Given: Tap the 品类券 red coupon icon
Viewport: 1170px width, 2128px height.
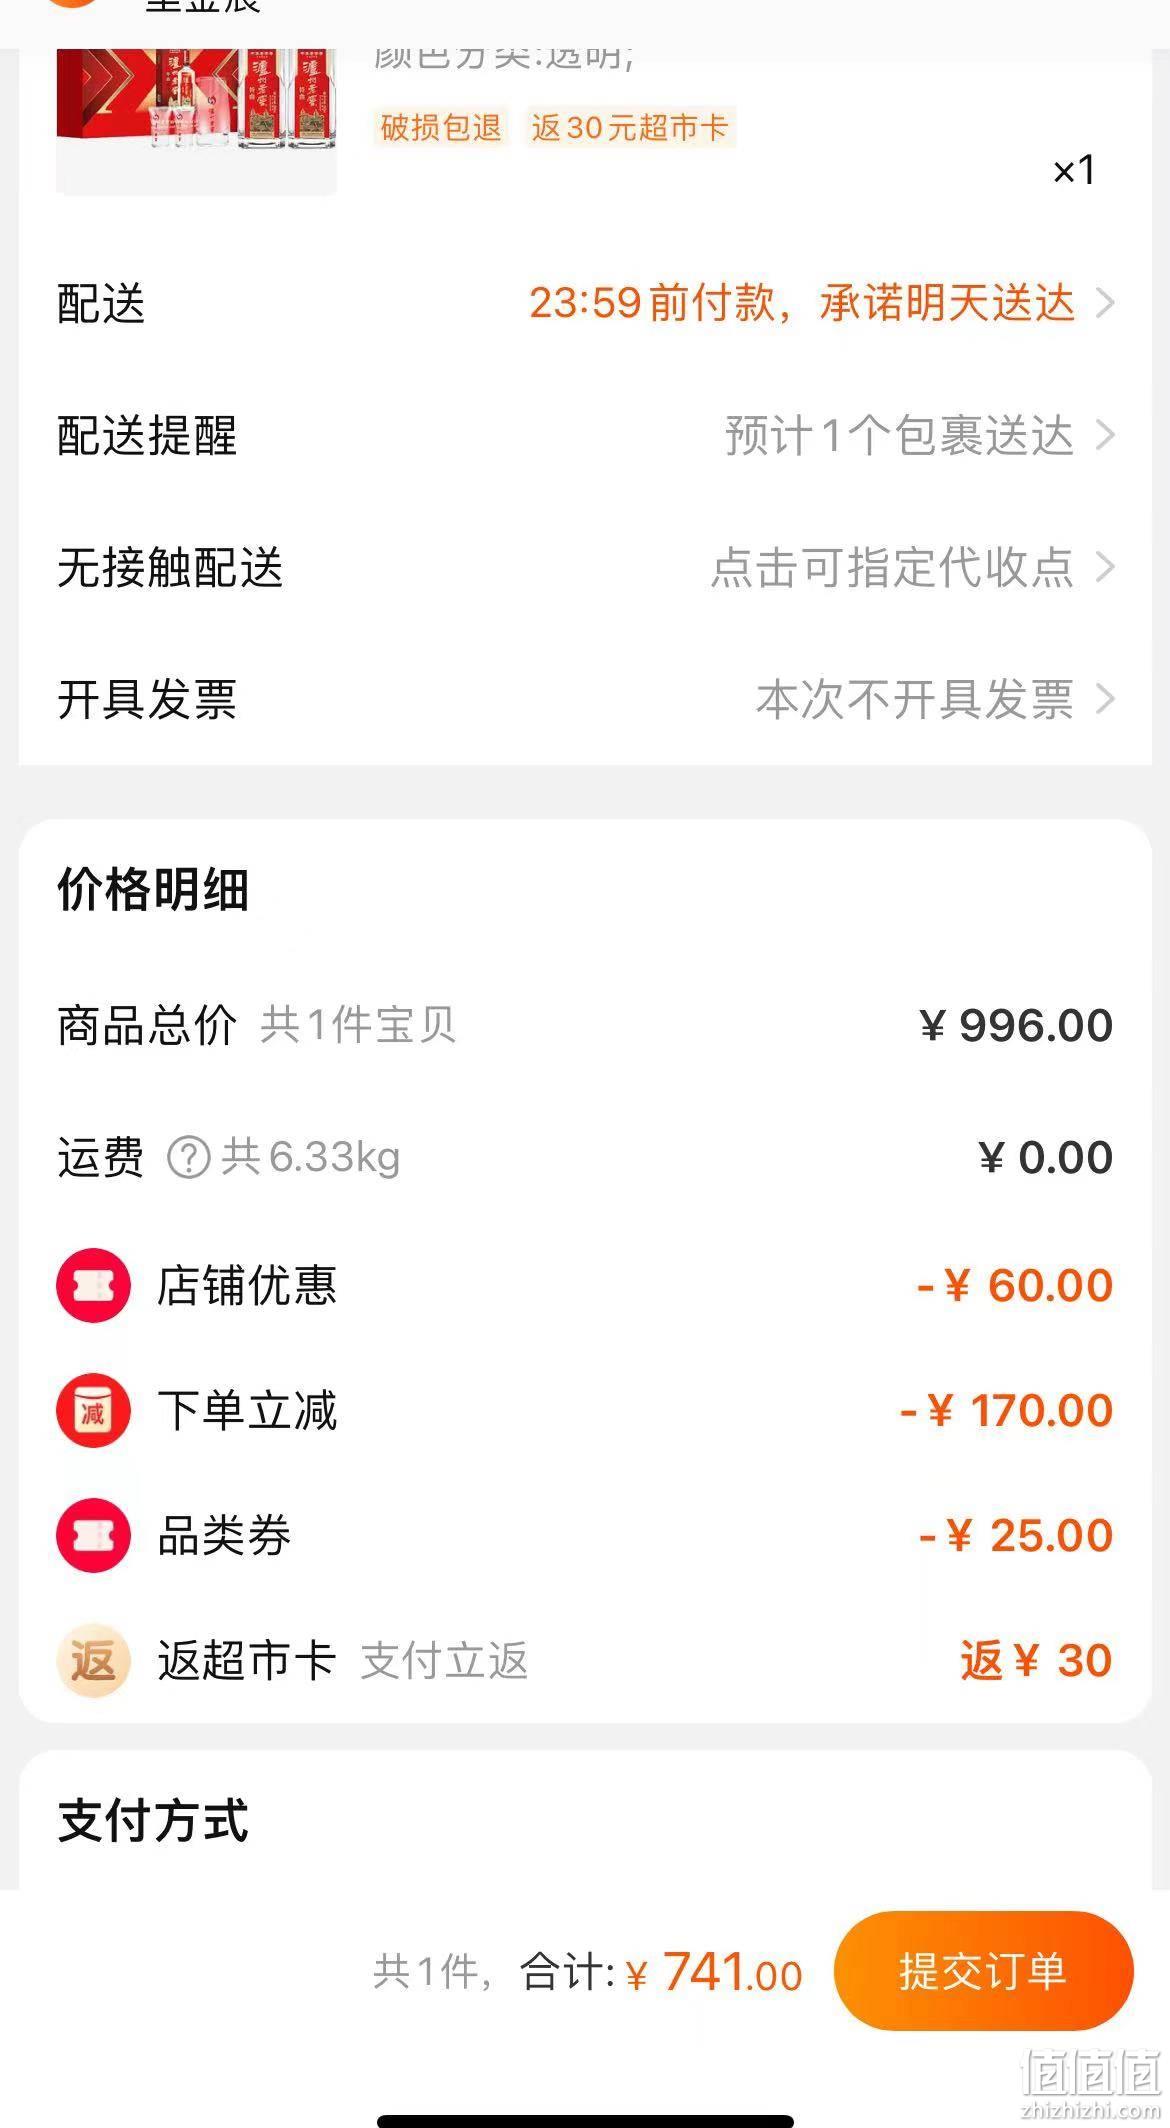Looking at the screenshot, I should [93, 1535].
